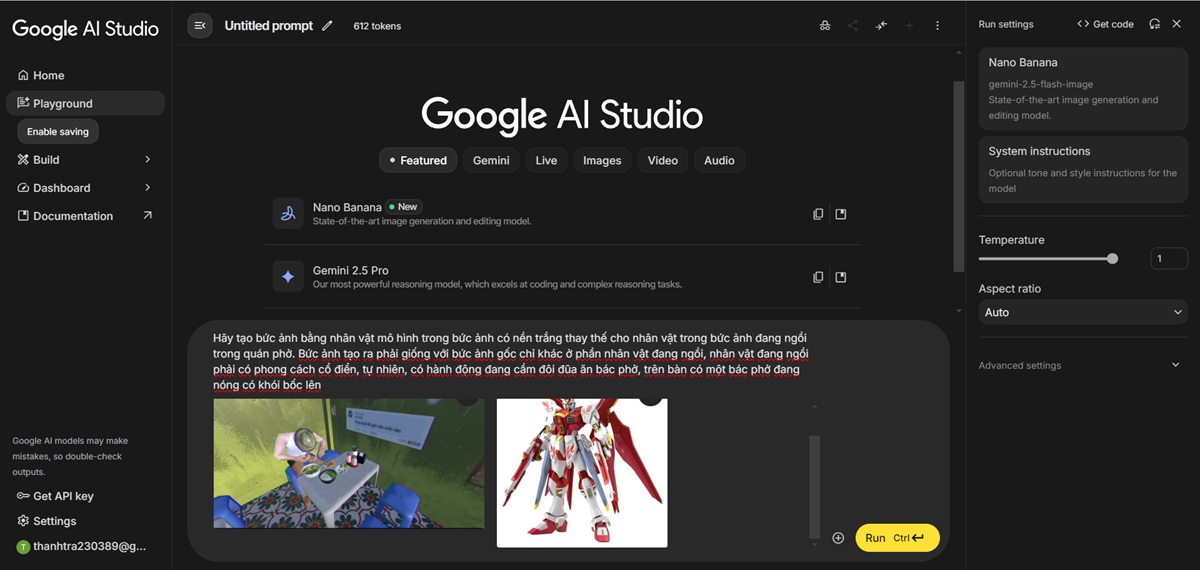Viewport: 1200px width, 570px height.
Task: Click Get API key
Action: point(55,496)
